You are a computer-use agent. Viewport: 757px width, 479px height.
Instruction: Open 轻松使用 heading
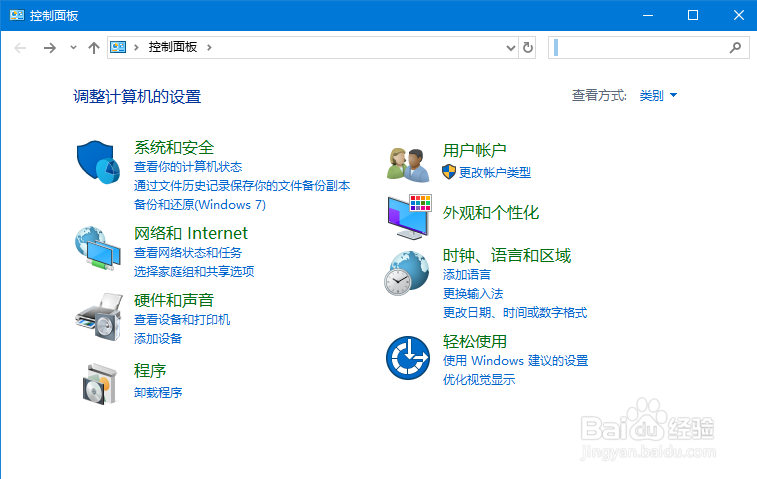[475, 341]
